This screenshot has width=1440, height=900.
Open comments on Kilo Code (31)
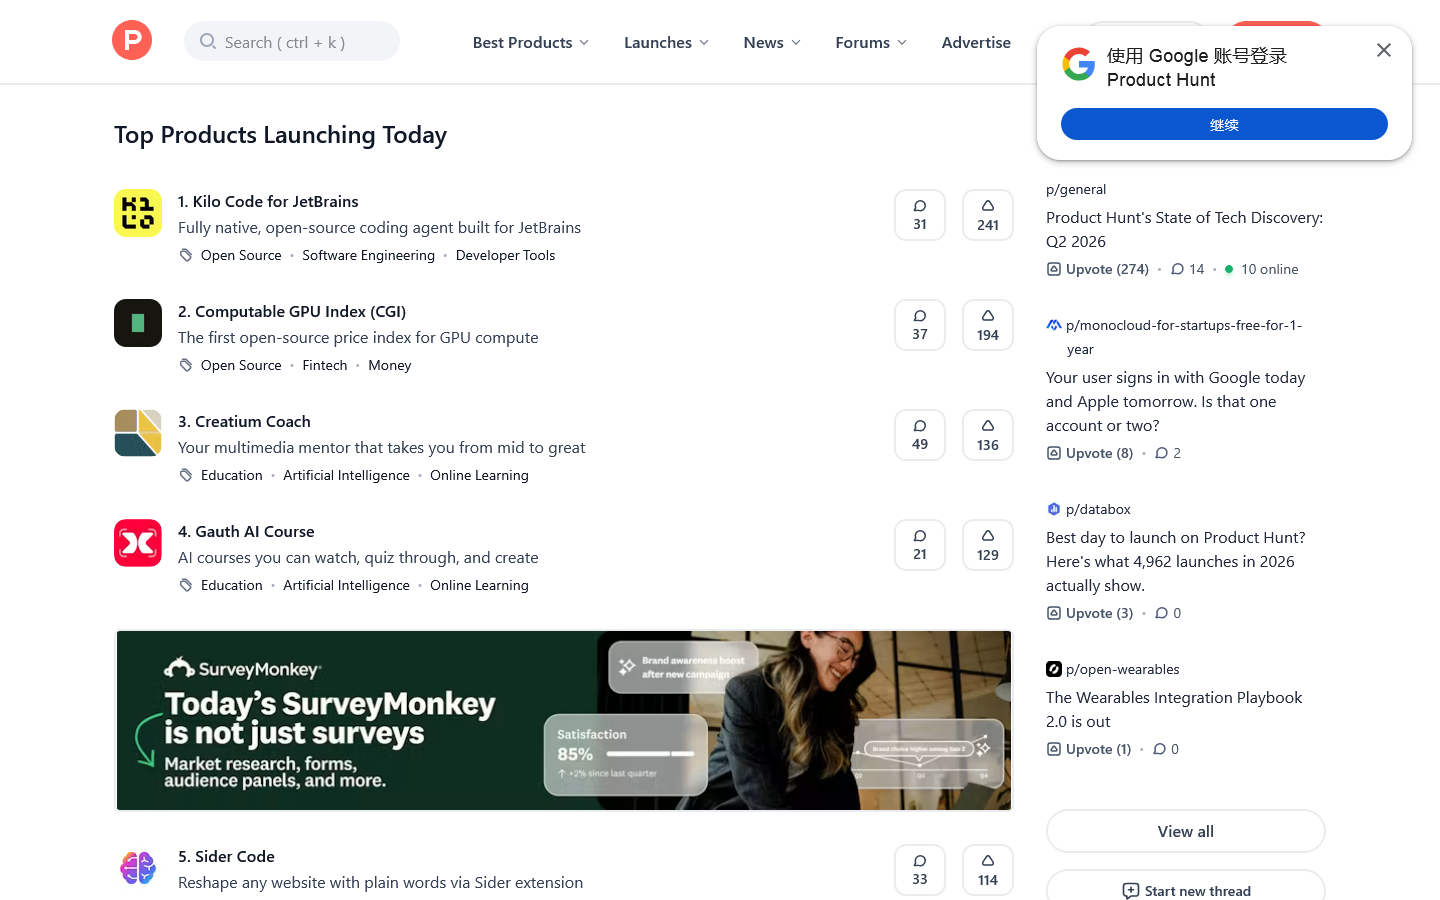[x=920, y=215]
